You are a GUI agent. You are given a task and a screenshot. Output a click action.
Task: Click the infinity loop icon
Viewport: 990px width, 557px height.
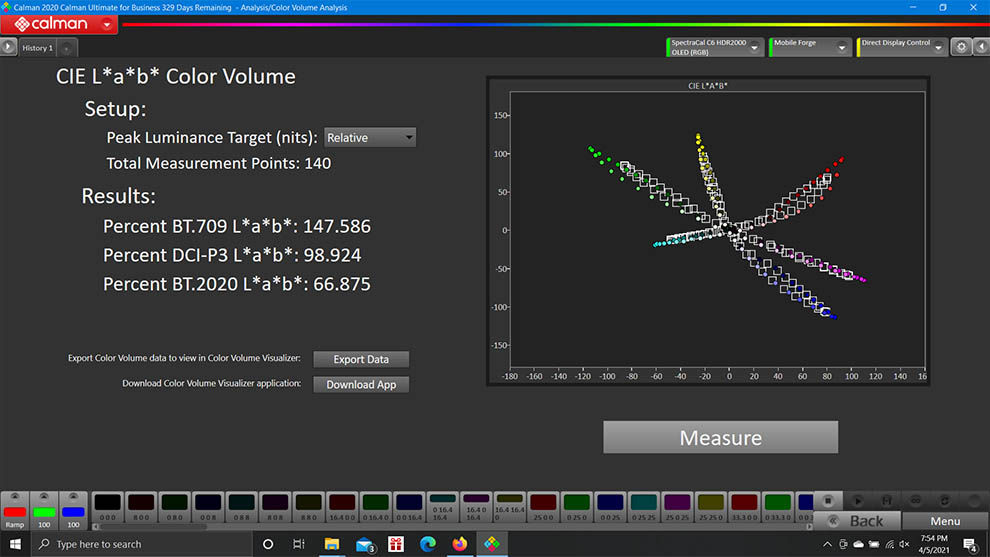(x=915, y=501)
